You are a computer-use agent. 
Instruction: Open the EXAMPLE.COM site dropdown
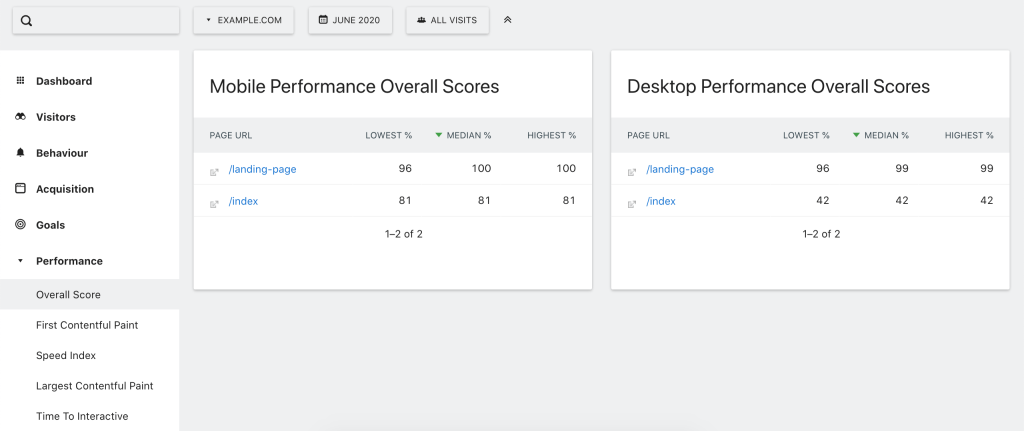click(x=244, y=20)
